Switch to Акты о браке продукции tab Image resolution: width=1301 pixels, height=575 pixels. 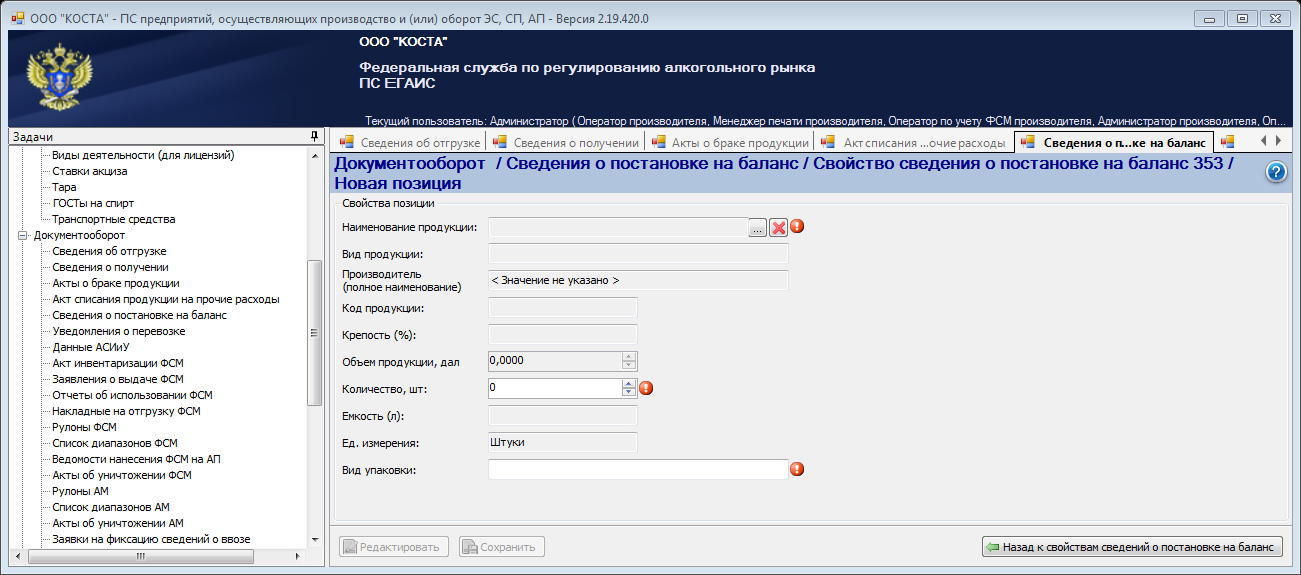(729, 143)
